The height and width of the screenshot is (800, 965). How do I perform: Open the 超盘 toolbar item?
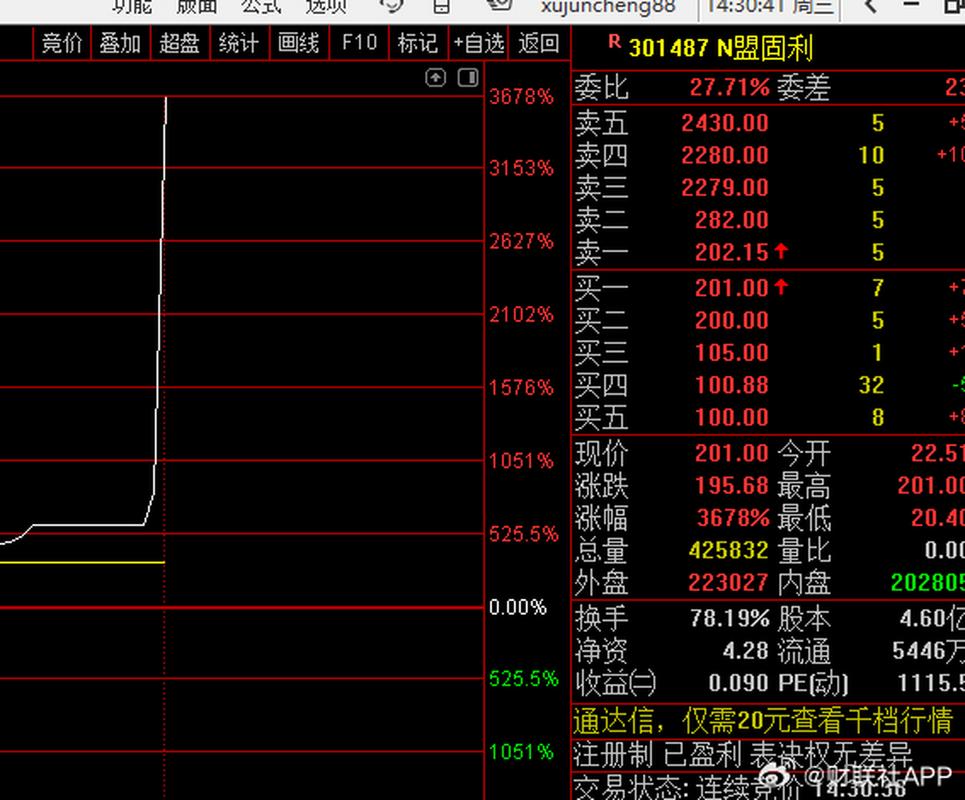point(180,43)
